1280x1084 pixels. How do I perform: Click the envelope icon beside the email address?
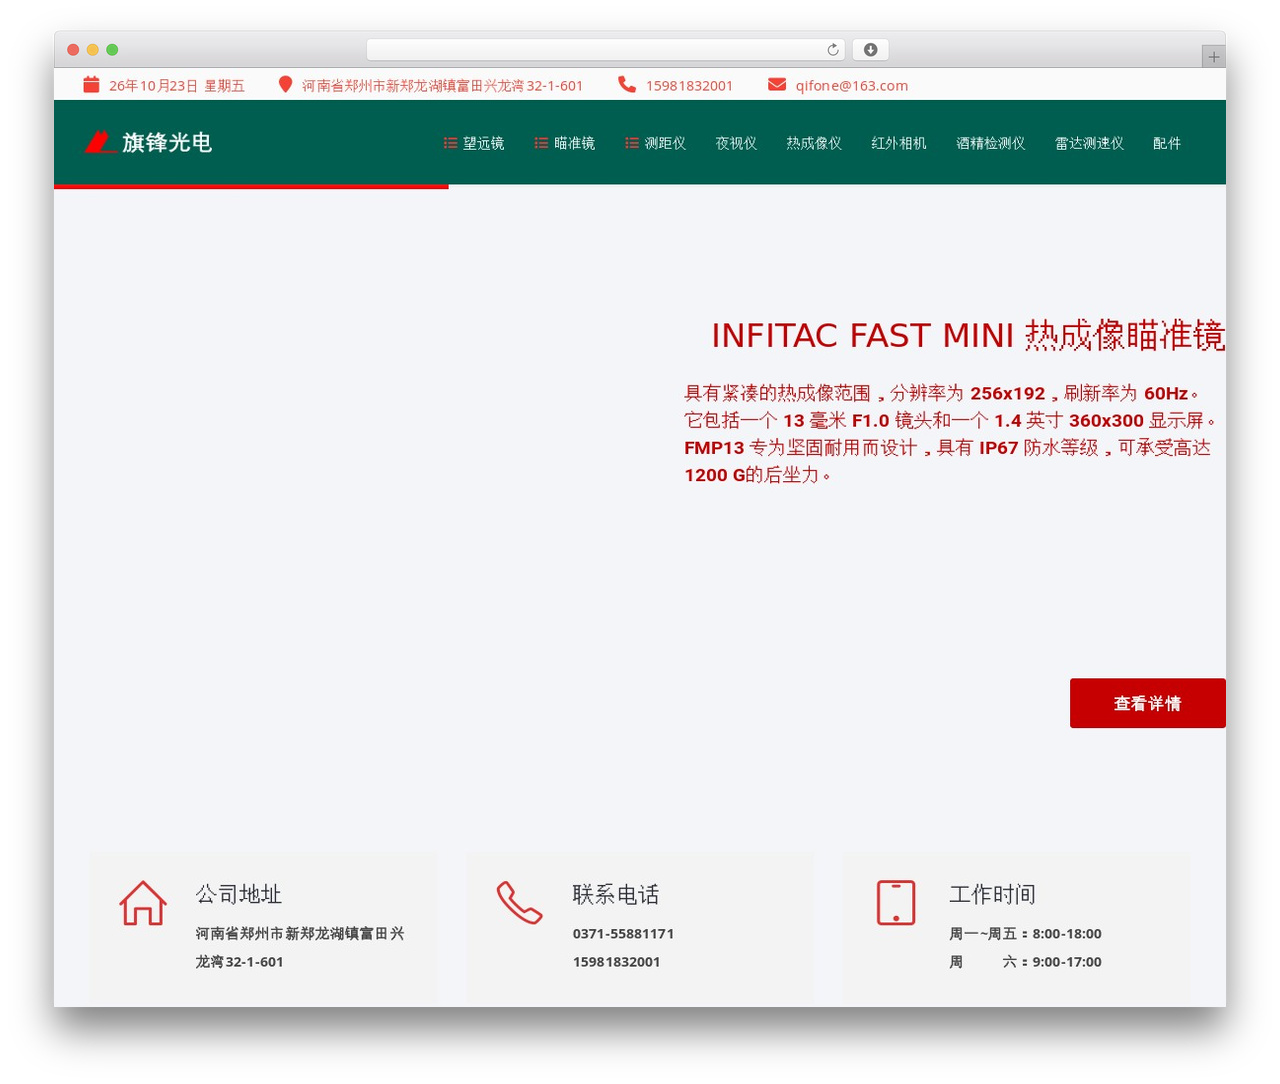[777, 85]
